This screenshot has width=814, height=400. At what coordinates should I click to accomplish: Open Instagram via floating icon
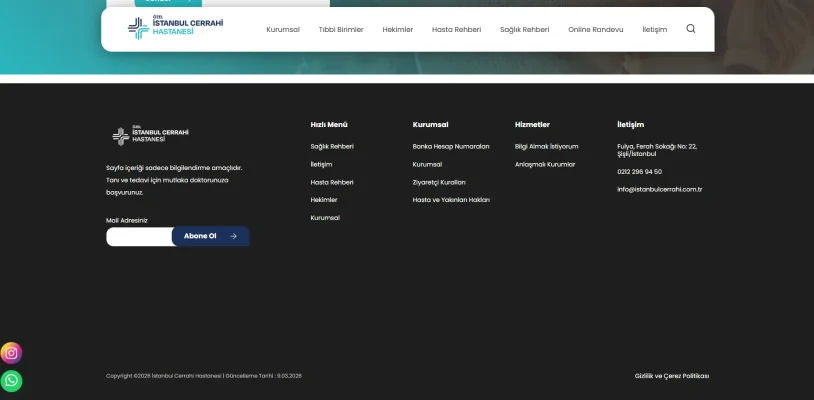click(x=11, y=352)
